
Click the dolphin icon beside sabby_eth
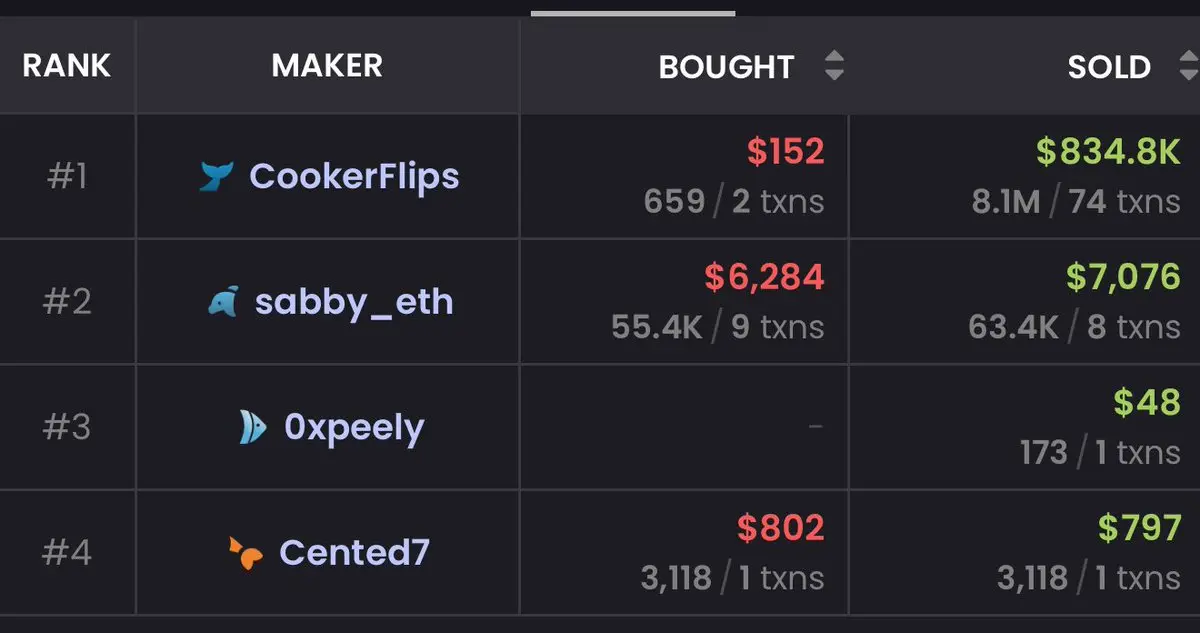[x=223, y=302]
